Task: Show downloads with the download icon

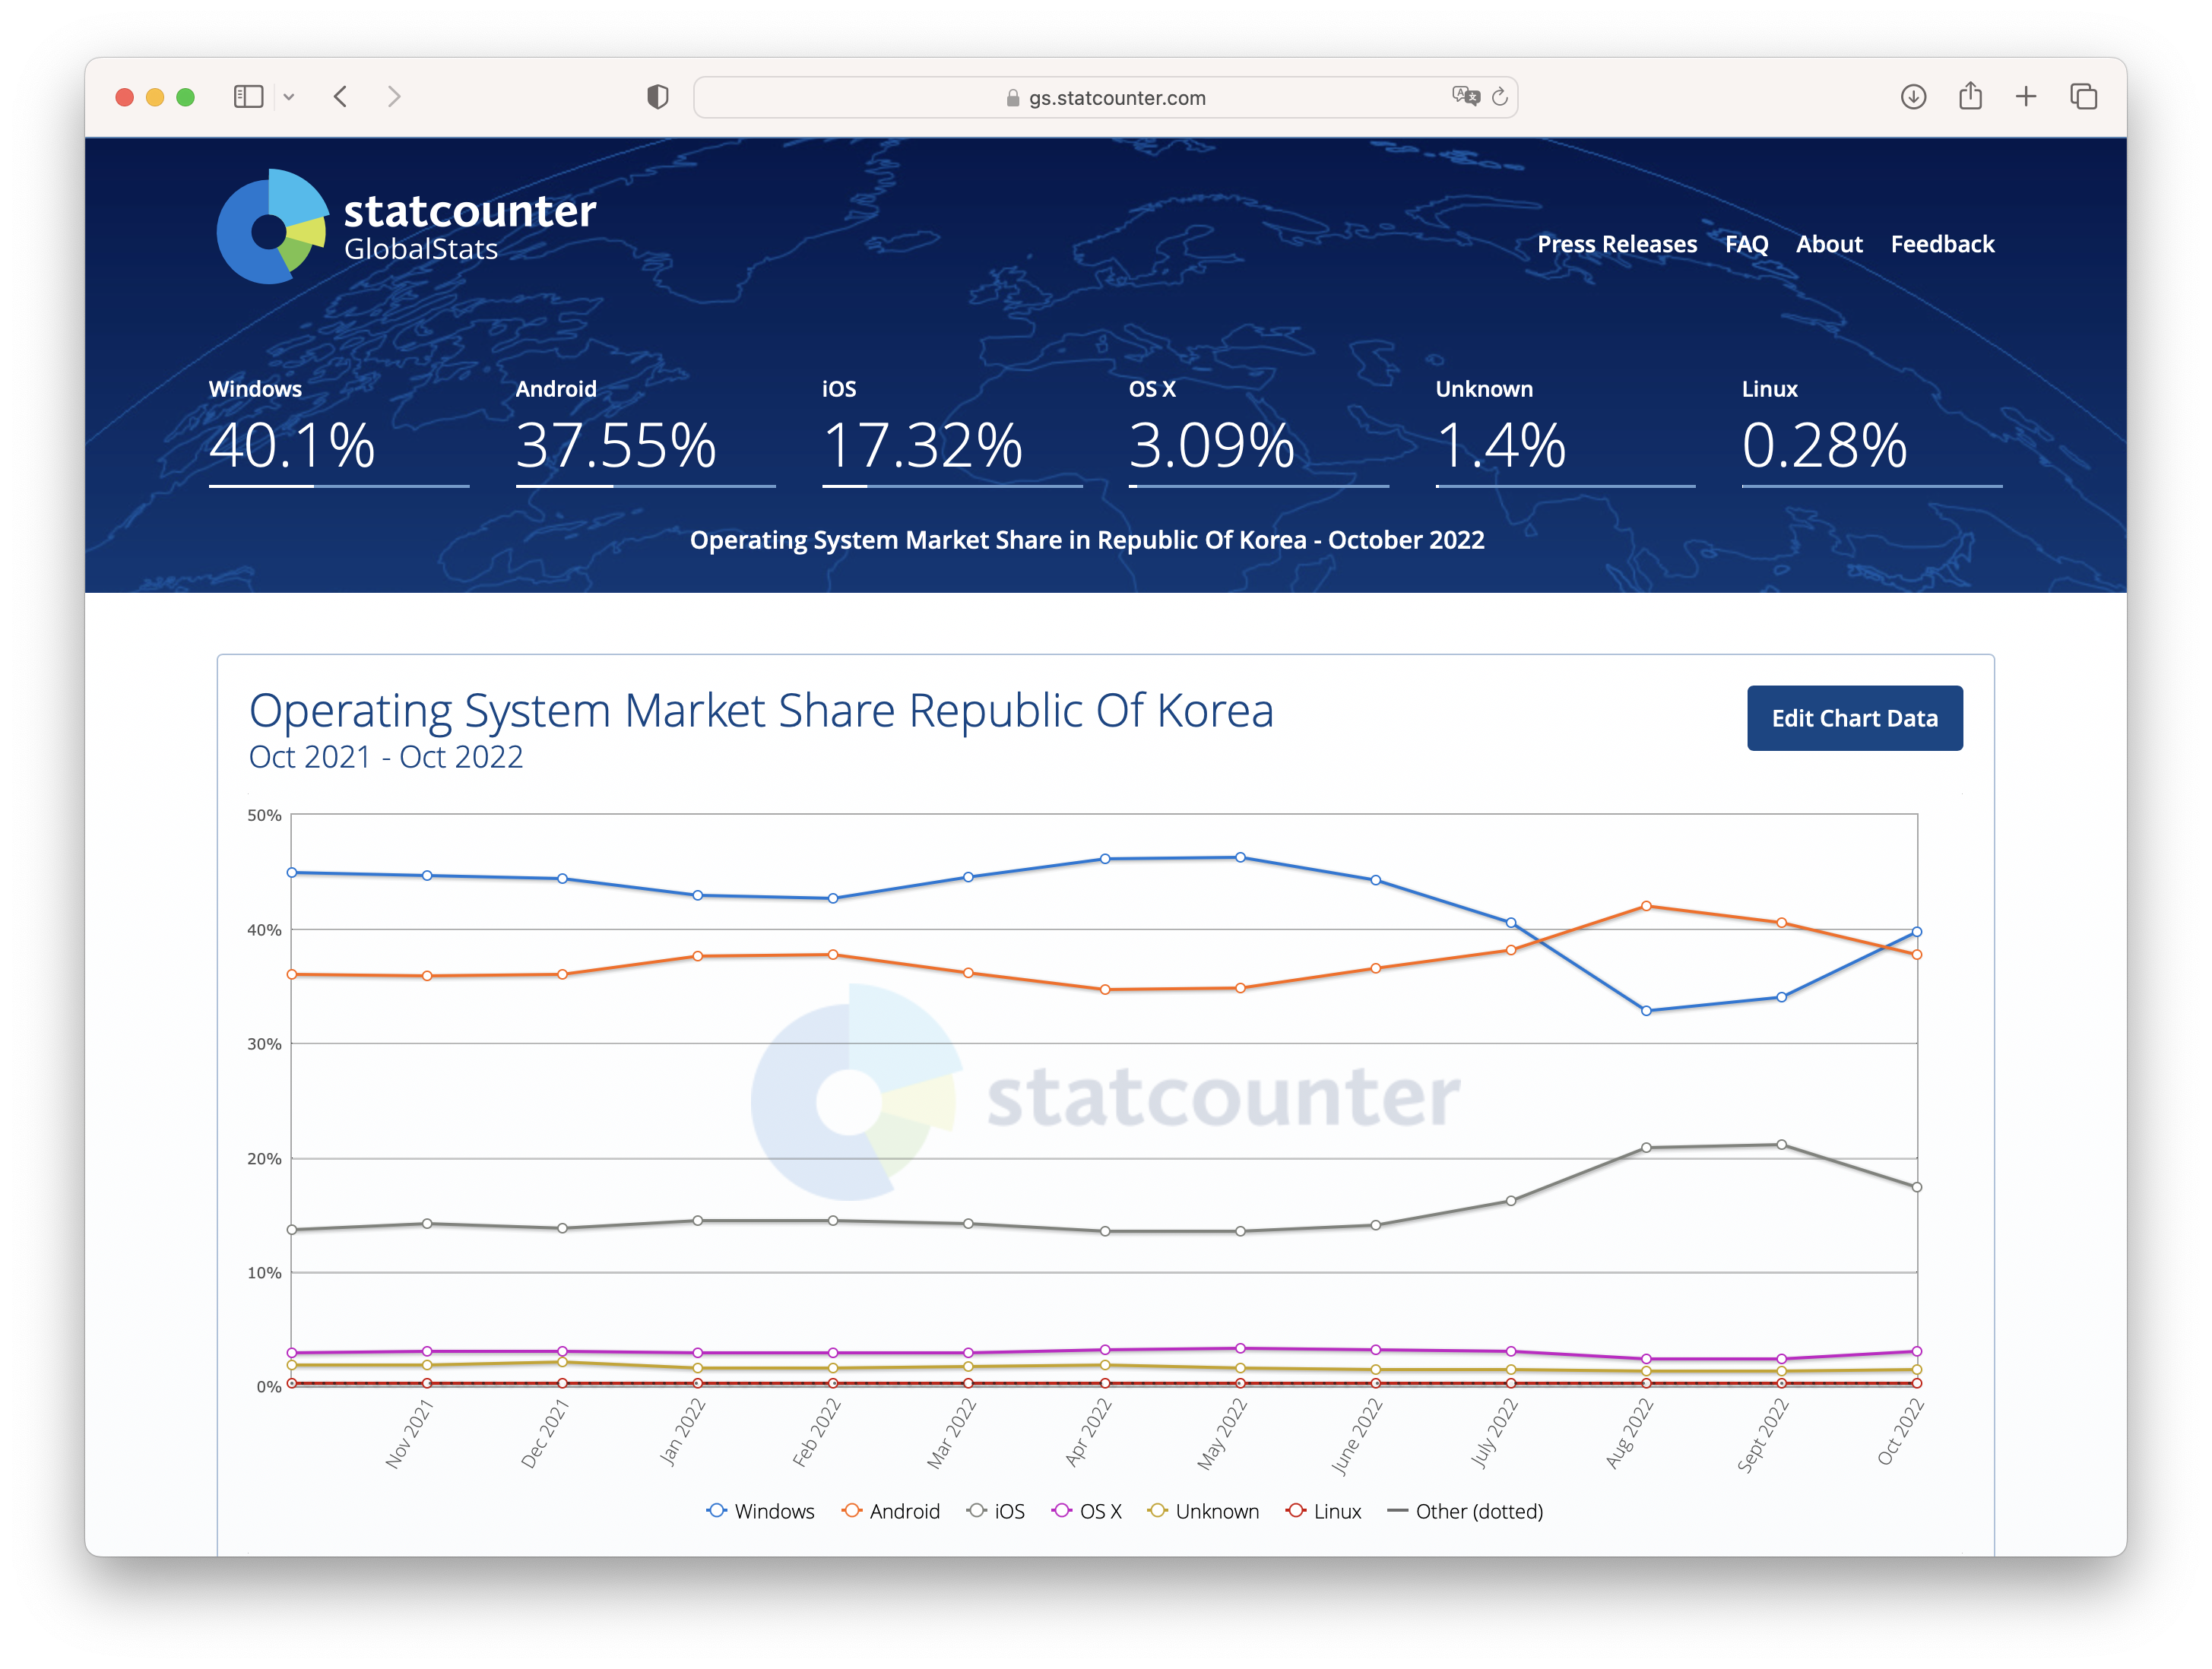Action: [1913, 97]
